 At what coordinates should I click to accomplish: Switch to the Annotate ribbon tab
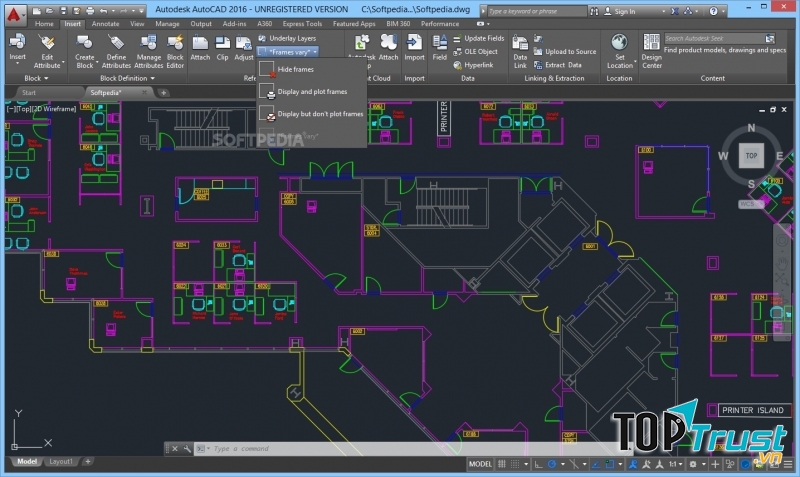click(106, 23)
